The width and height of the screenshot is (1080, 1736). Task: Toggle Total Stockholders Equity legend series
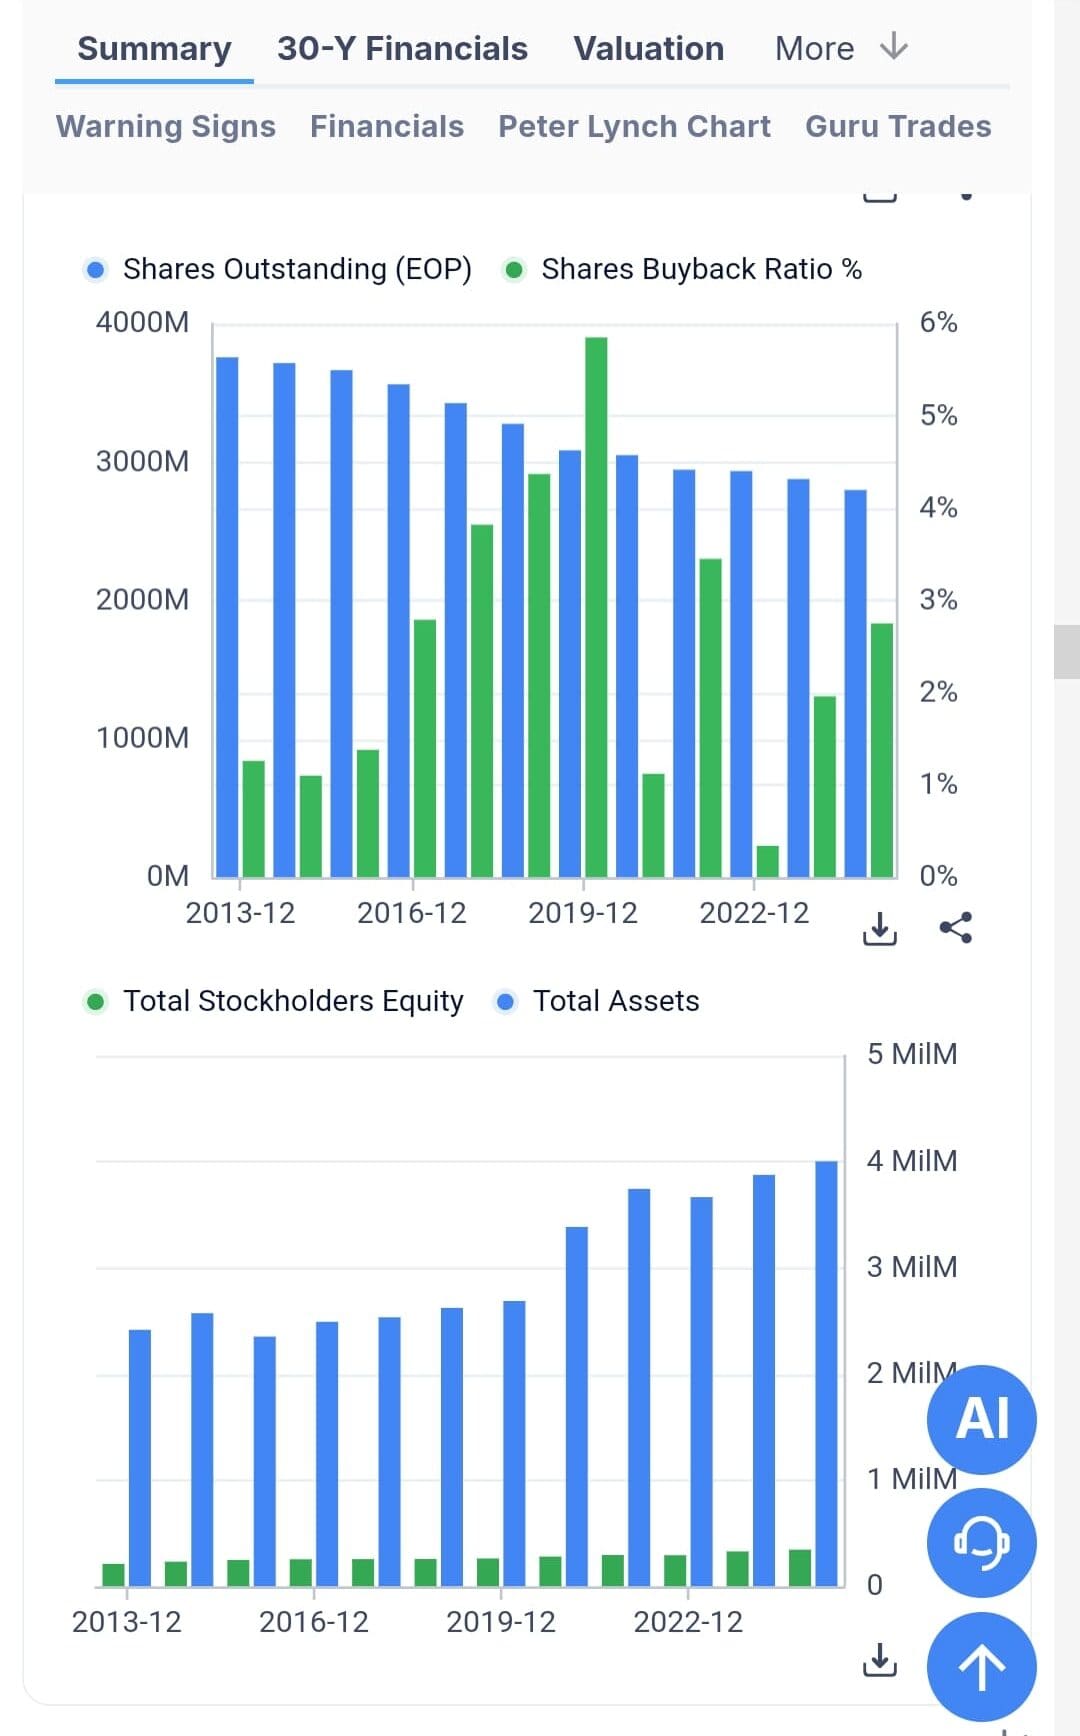pyautogui.click(x=274, y=1001)
